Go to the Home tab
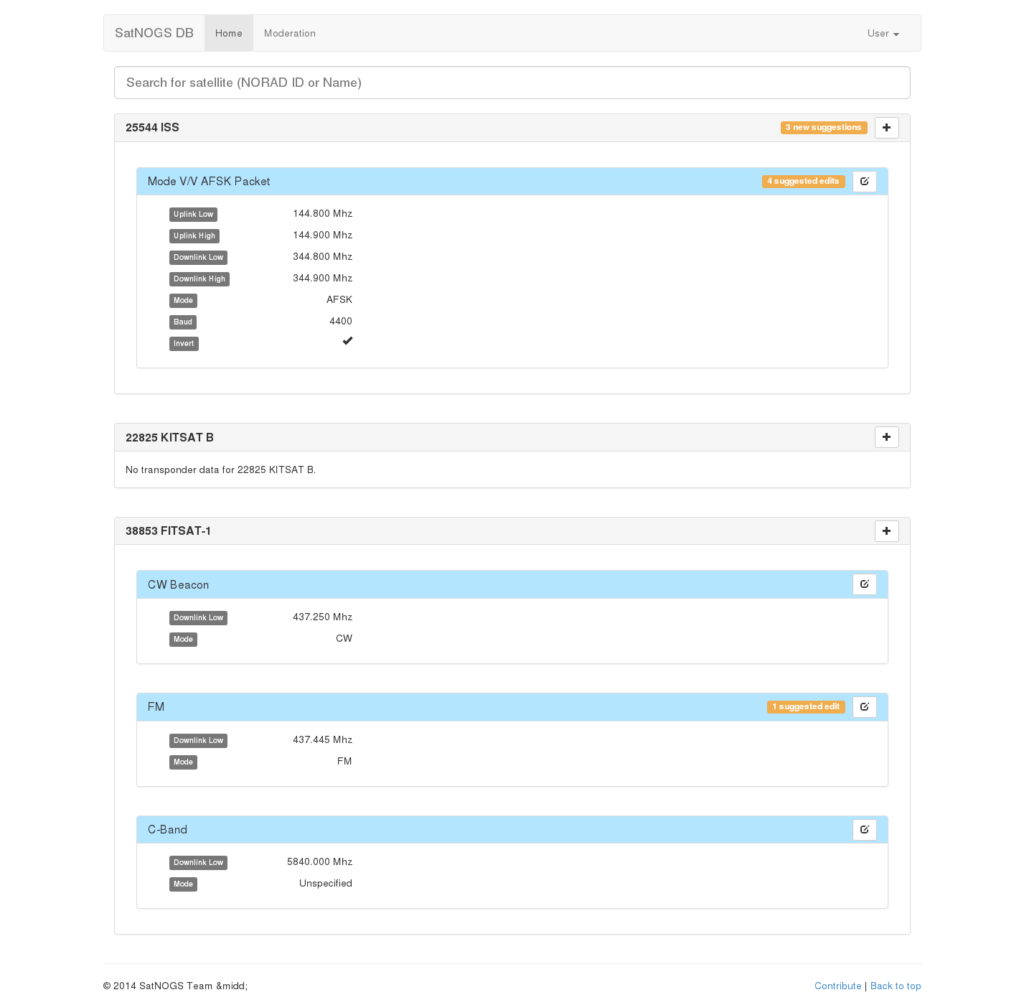This screenshot has height=1000, width=1024. 228,33
